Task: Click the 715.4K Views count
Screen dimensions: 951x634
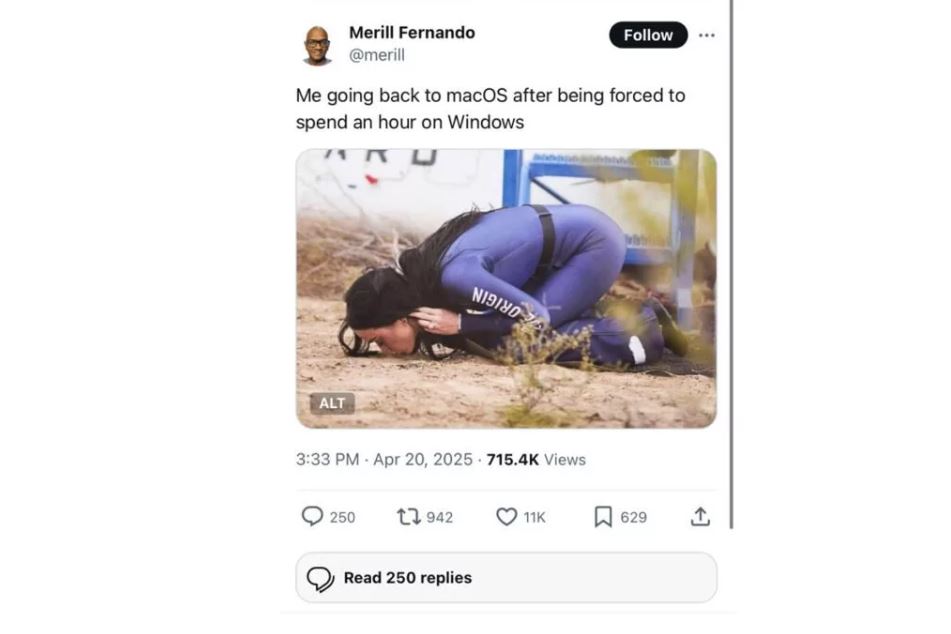Action: point(536,460)
